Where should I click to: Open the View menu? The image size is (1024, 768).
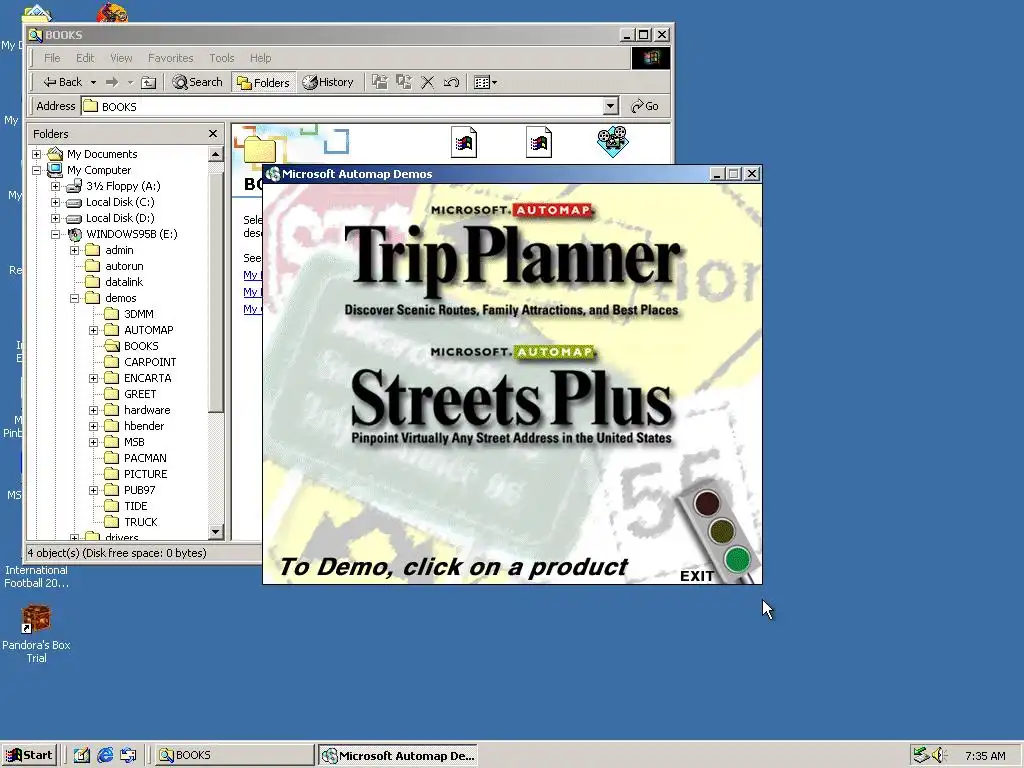tap(121, 58)
